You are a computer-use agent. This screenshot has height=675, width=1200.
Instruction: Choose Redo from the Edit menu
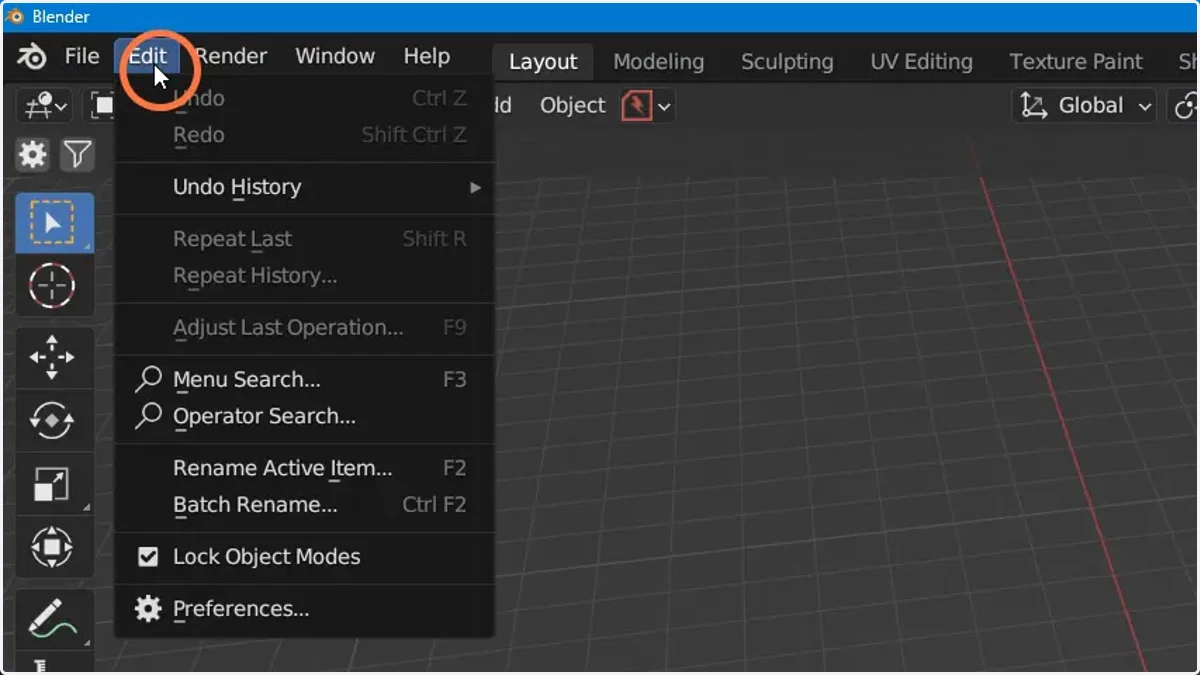pos(305,135)
